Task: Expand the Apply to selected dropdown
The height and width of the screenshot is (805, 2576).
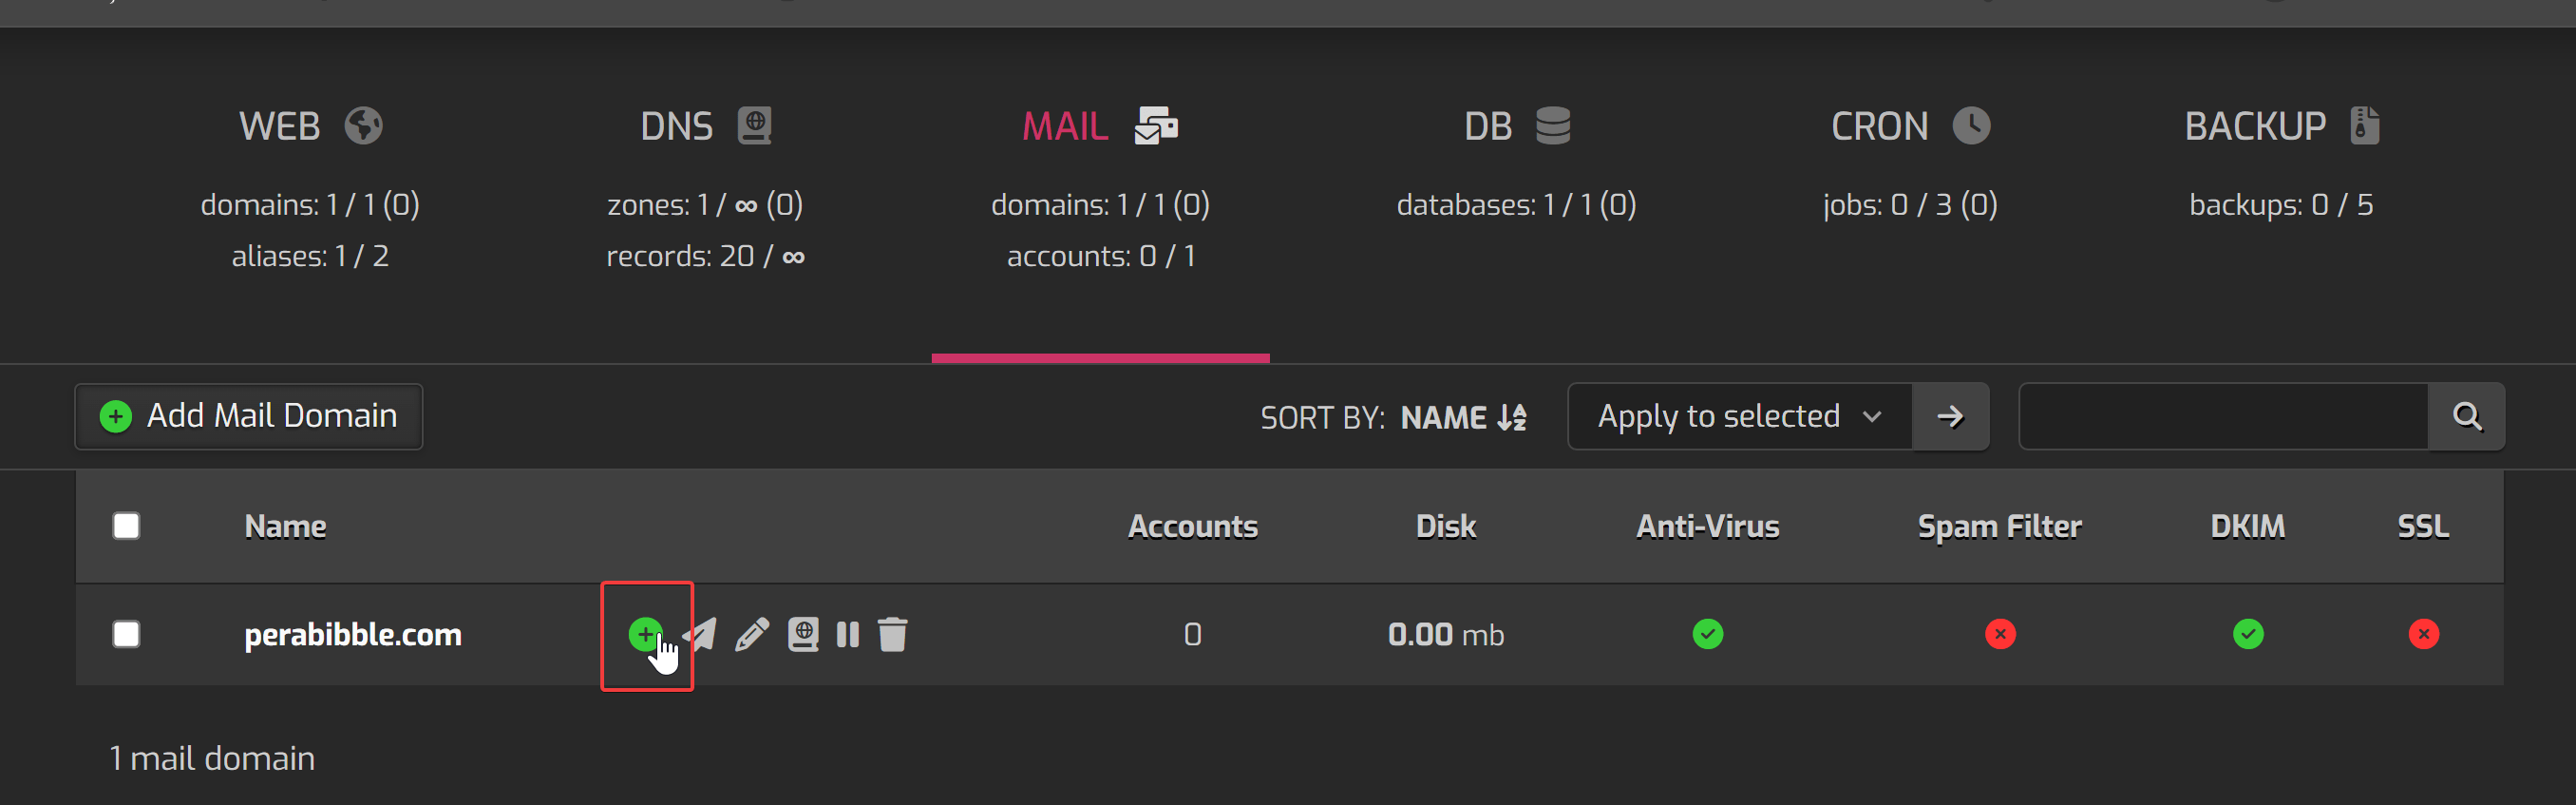Action: (x=1739, y=416)
